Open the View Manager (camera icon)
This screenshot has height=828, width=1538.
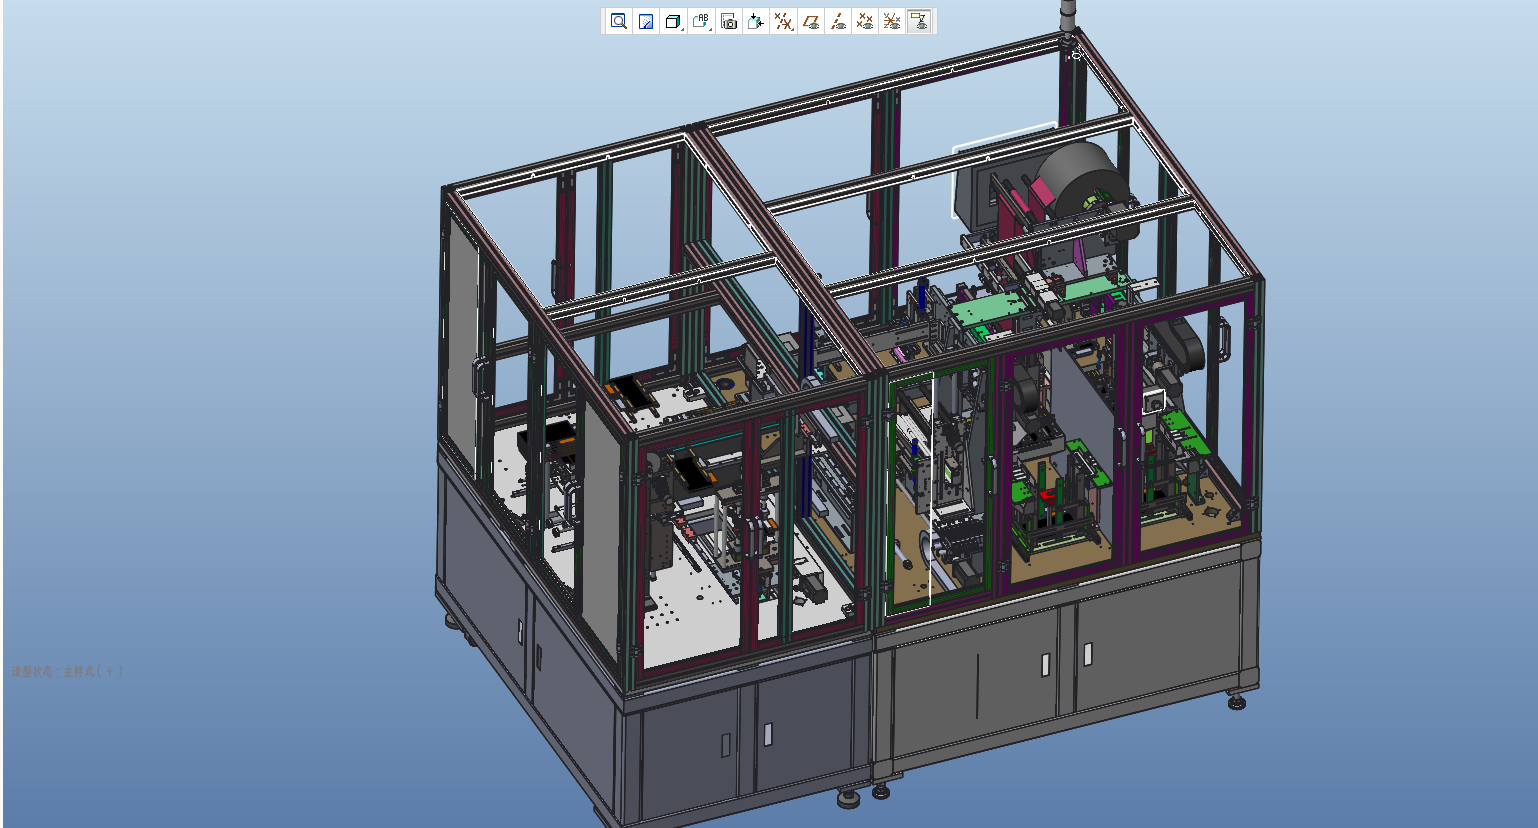pyautogui.click(x=729, y=21)
